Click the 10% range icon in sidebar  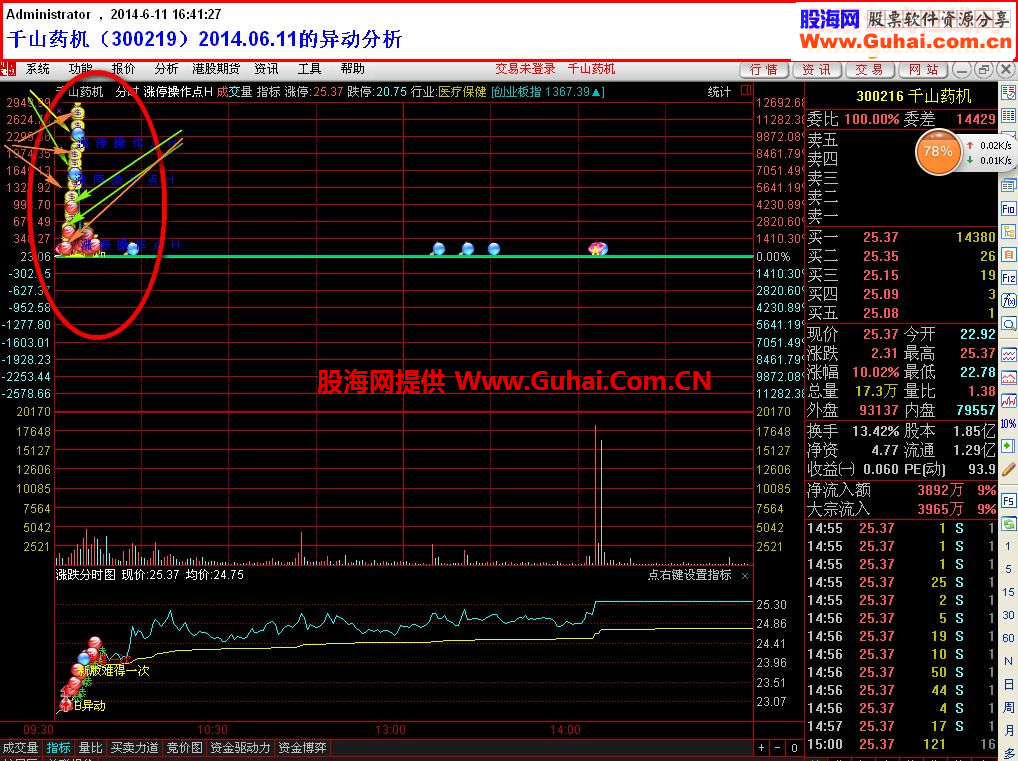click(x=1008, y=423)
